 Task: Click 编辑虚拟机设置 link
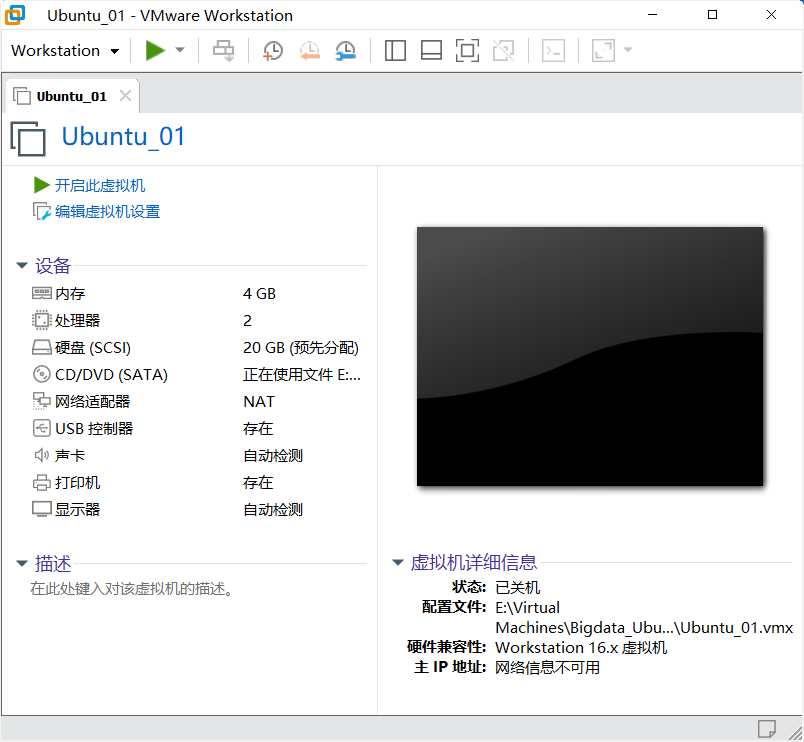tap(107, 211)
